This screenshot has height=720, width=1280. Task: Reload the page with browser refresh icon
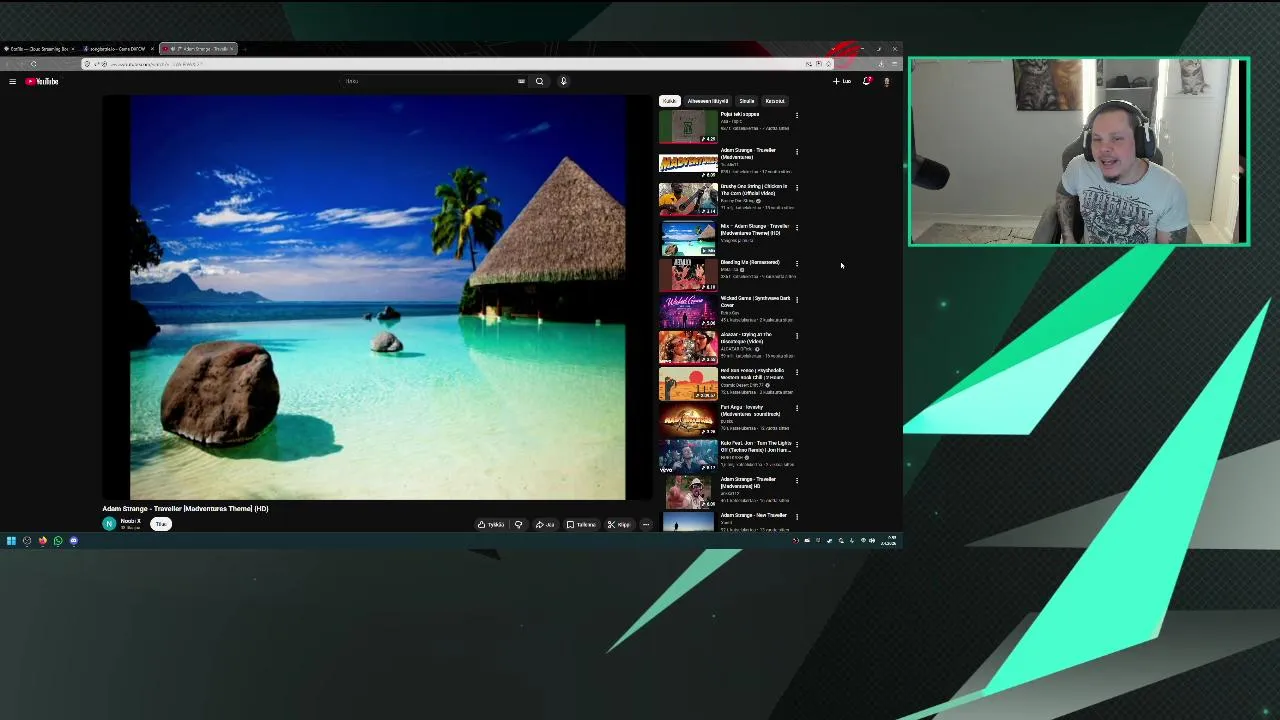coord(34,64)
